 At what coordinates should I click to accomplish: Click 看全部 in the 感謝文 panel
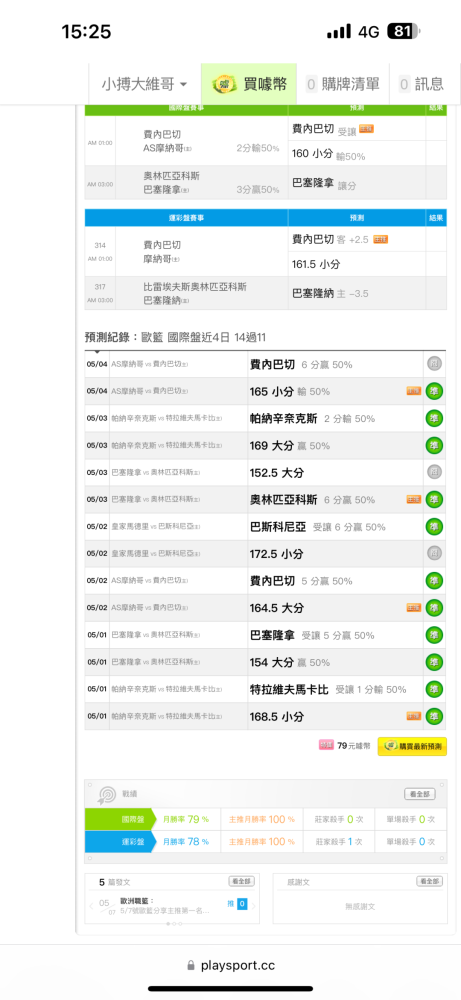(x=429, y=881)
